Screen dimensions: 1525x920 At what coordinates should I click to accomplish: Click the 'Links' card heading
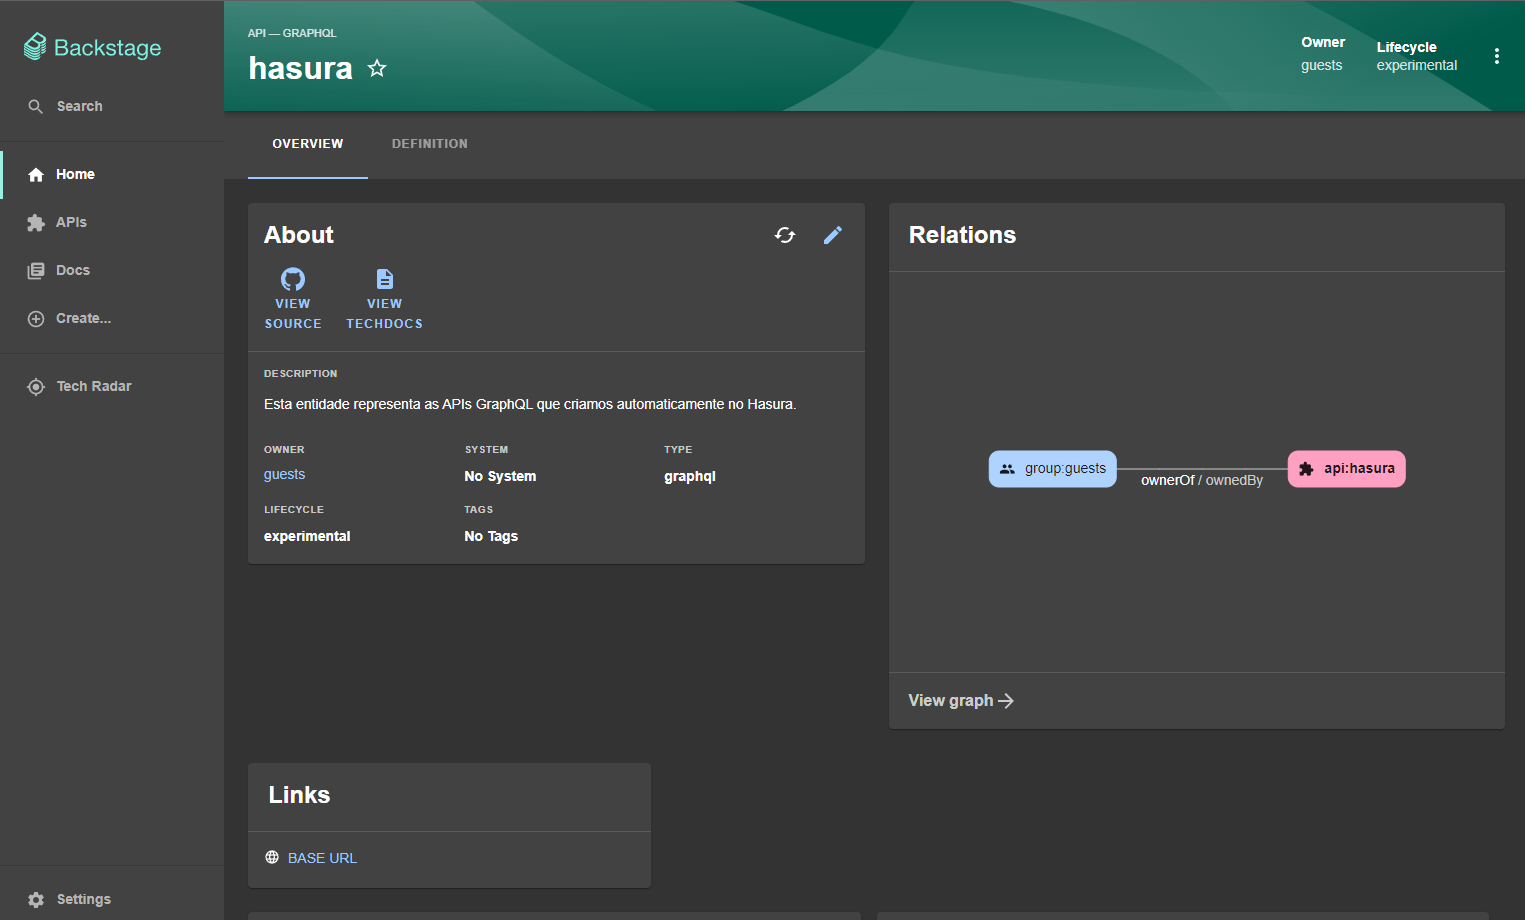click(299, 795)
